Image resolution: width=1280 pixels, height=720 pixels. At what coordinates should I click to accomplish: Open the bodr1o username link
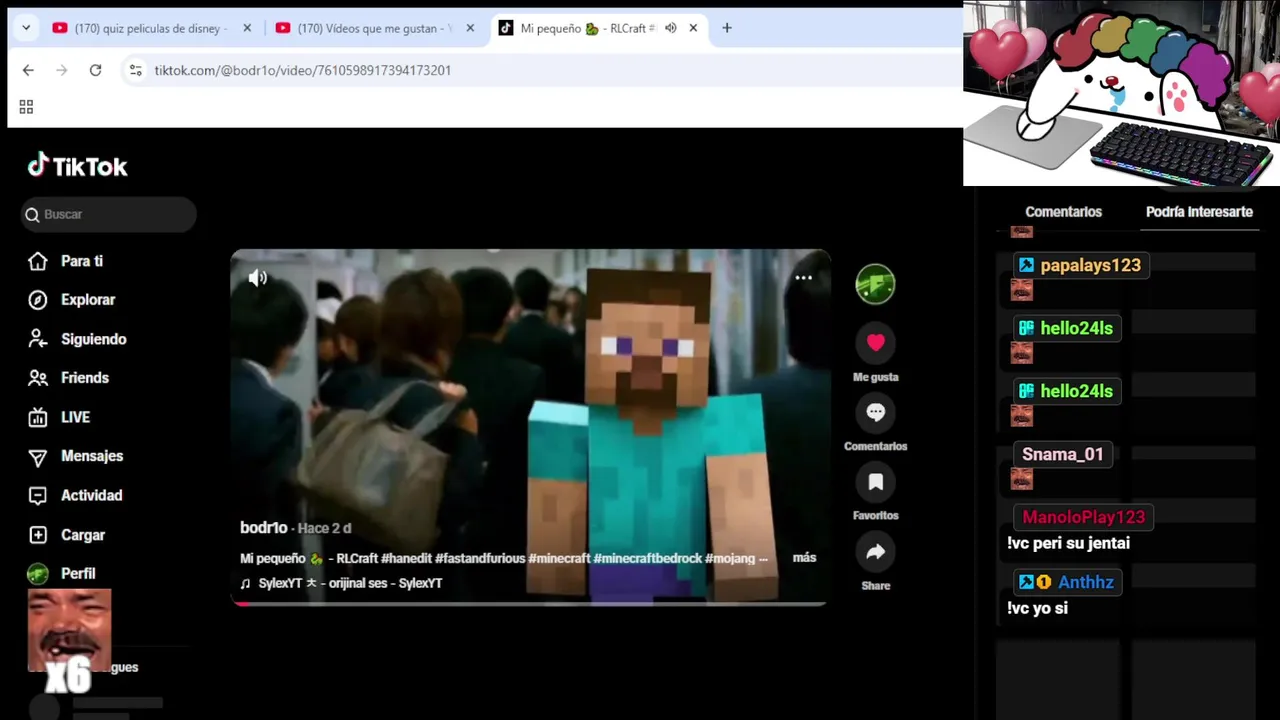pos(263,528)
